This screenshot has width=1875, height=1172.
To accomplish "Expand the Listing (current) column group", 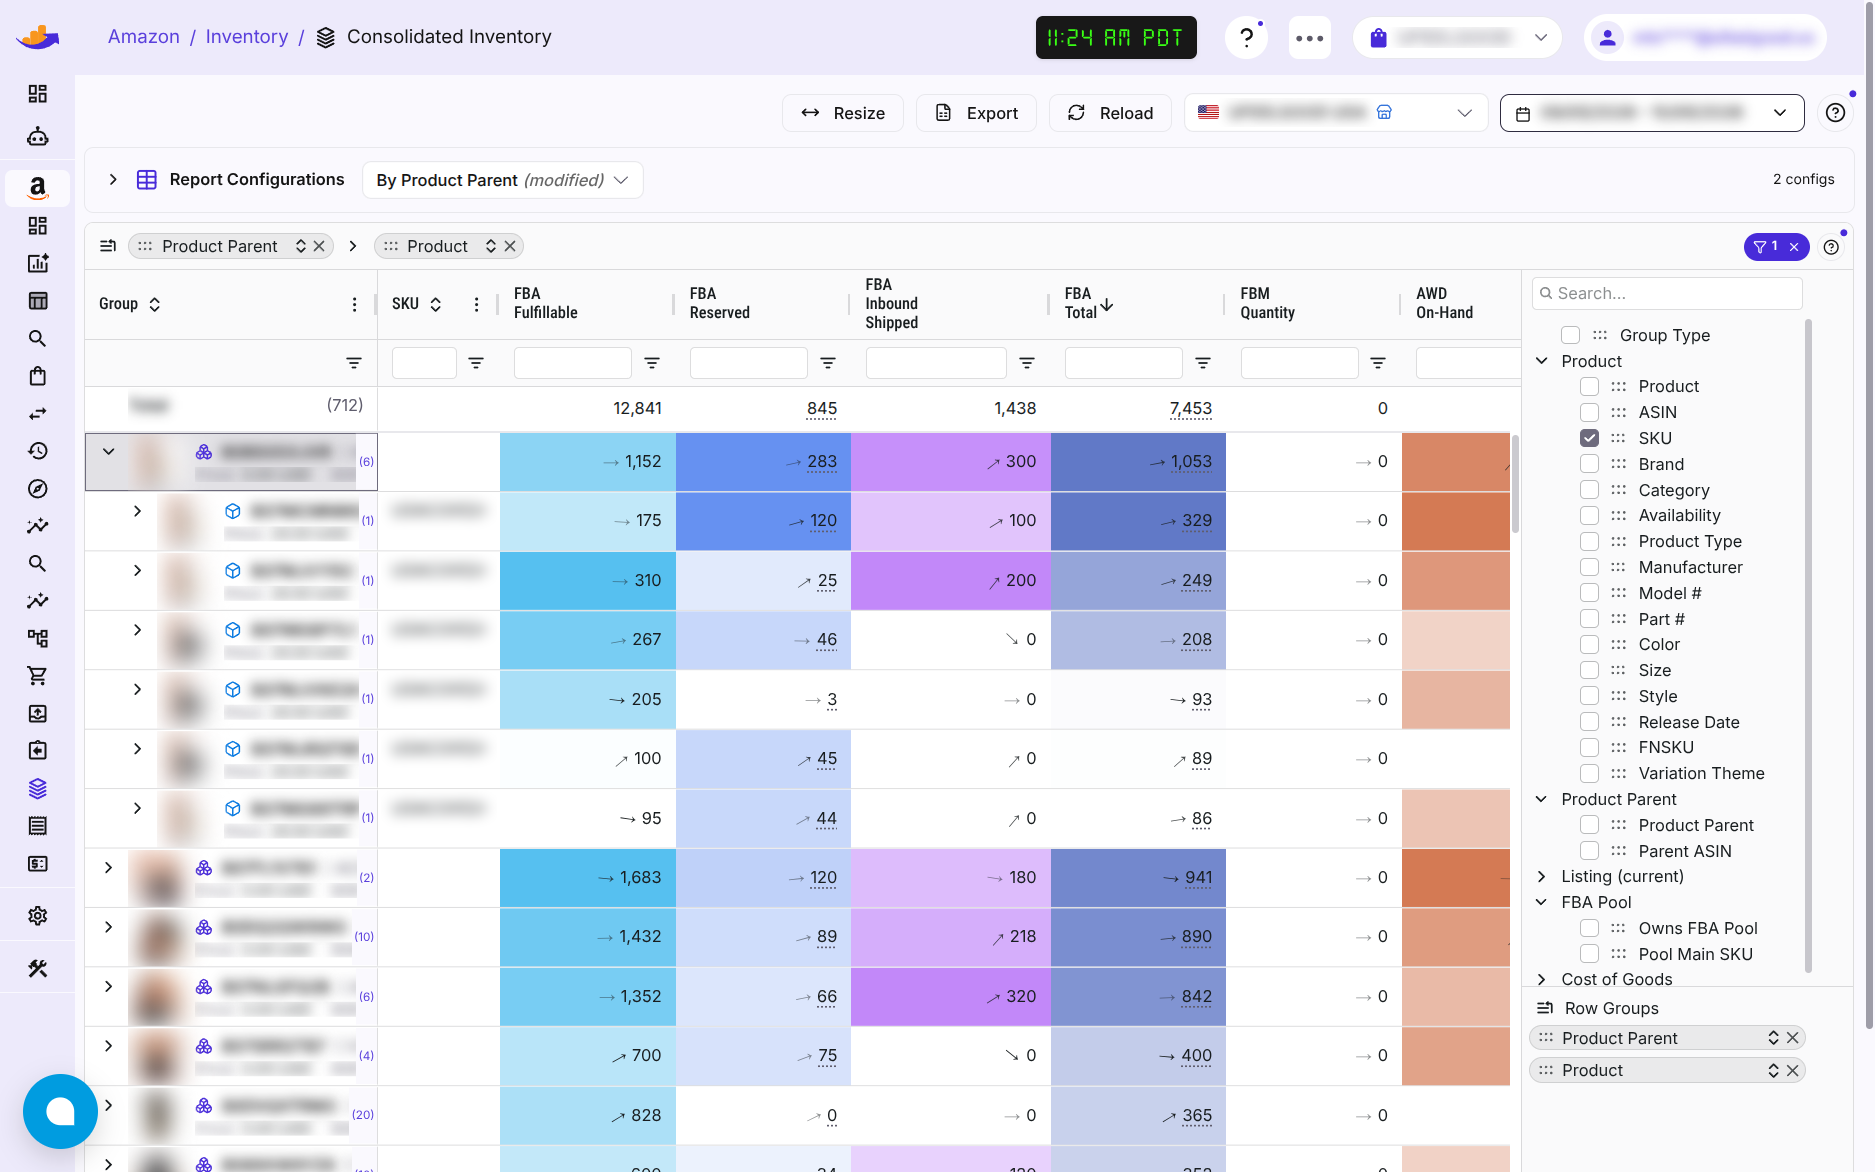I will [1541, 876].
